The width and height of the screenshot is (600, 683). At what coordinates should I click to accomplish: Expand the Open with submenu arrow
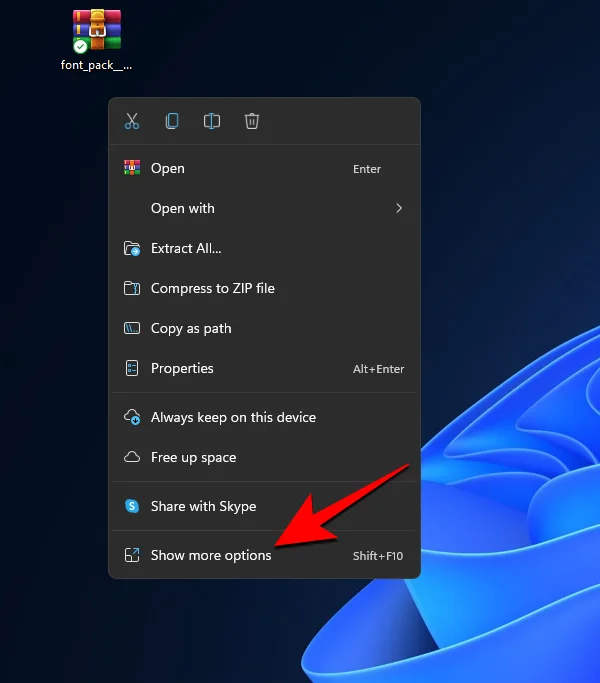399,208
